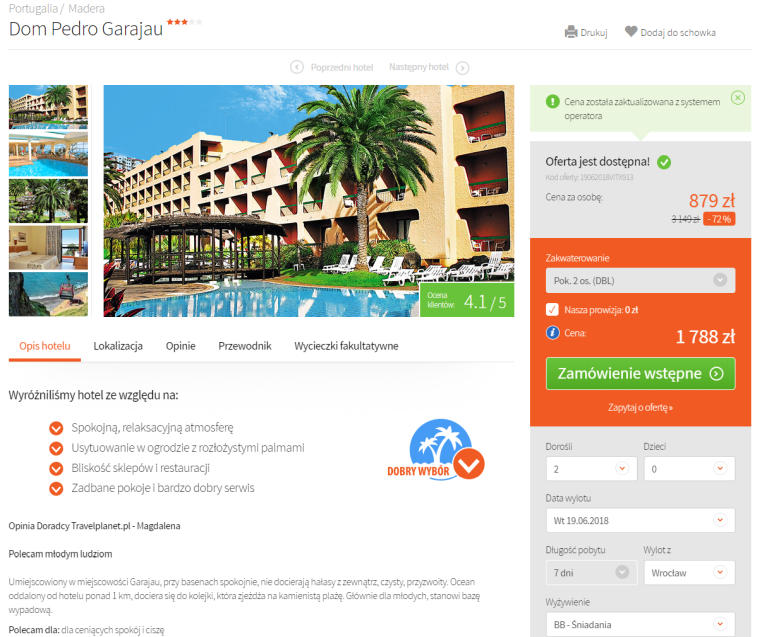This screenshot has height=637, width=760.
Task: Switch to the Lokalizacja tab
Action: (118, 346)
